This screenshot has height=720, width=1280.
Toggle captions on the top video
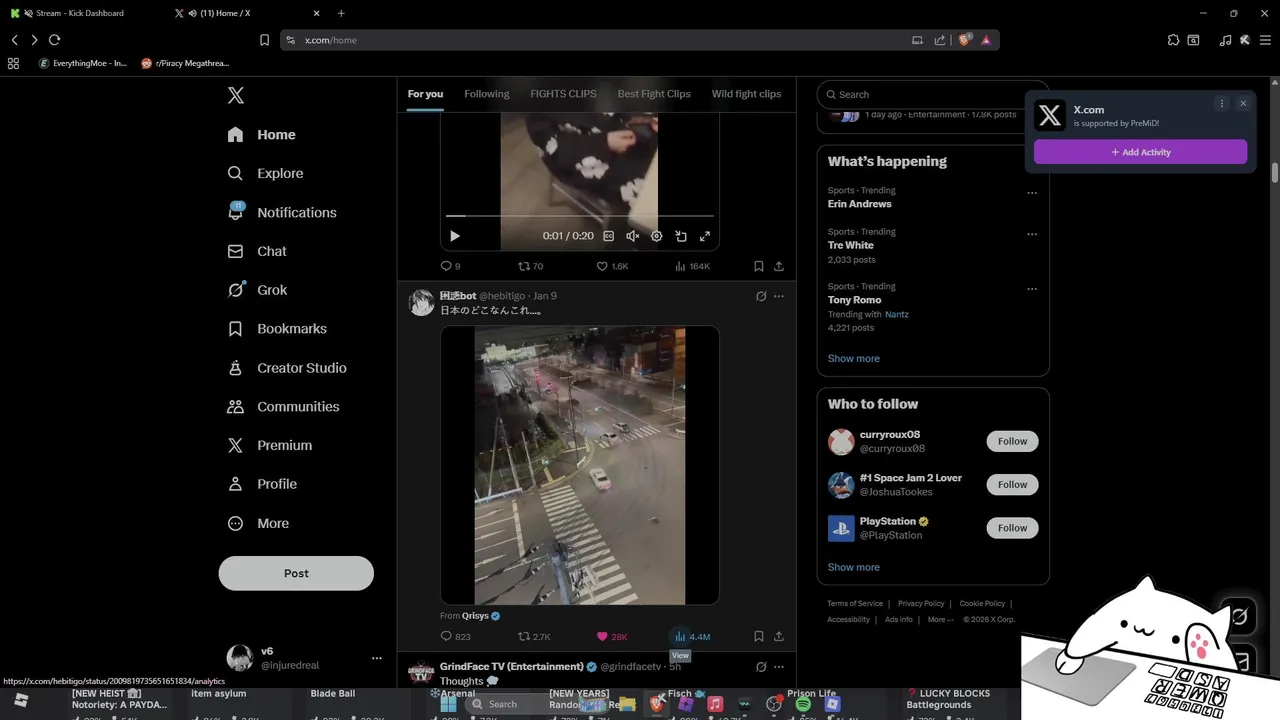point(608,236)
